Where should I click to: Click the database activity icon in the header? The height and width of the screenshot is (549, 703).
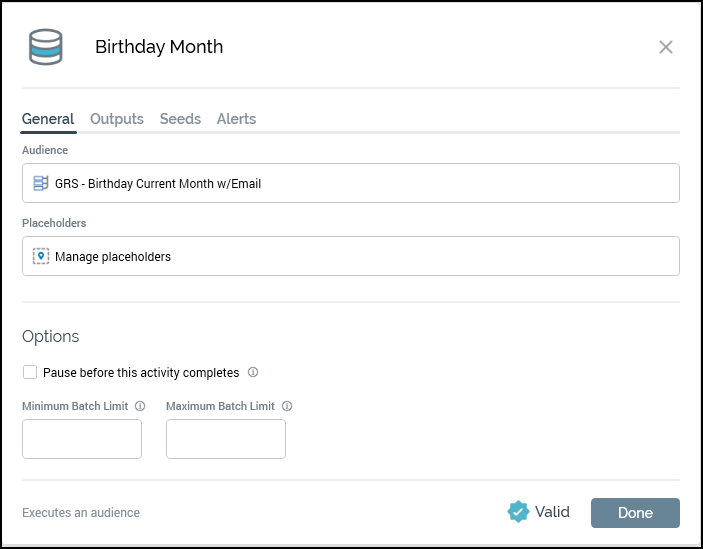point(45,47)
